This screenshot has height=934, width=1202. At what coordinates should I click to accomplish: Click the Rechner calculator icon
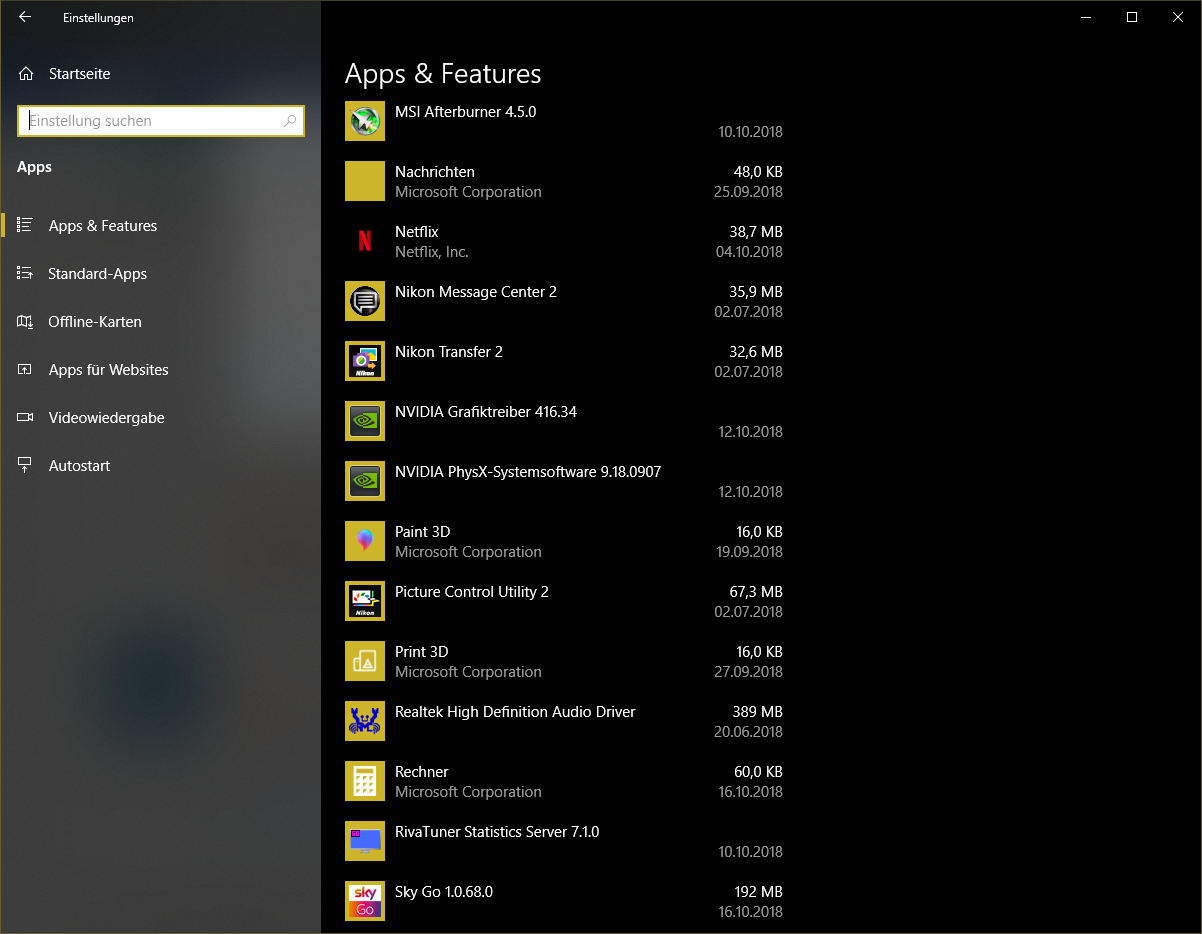(365, 781)
